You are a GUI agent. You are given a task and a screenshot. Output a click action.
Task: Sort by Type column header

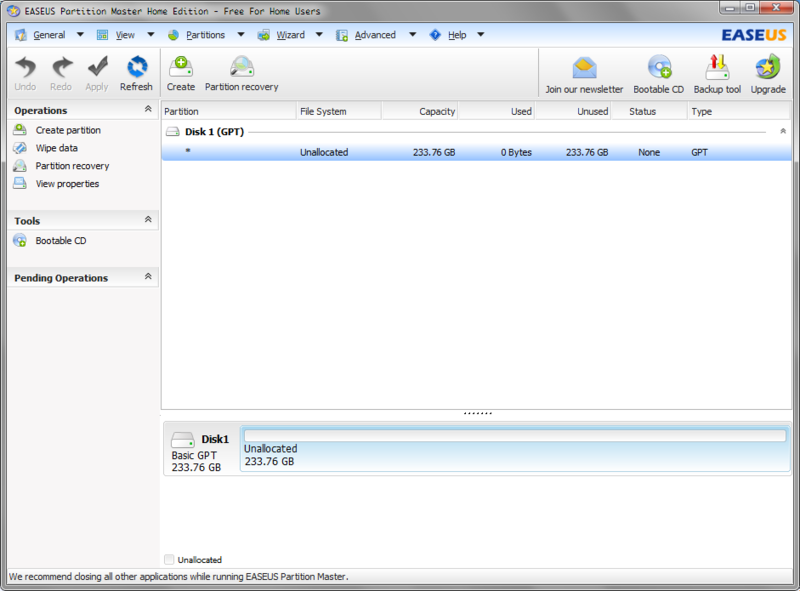739,111
